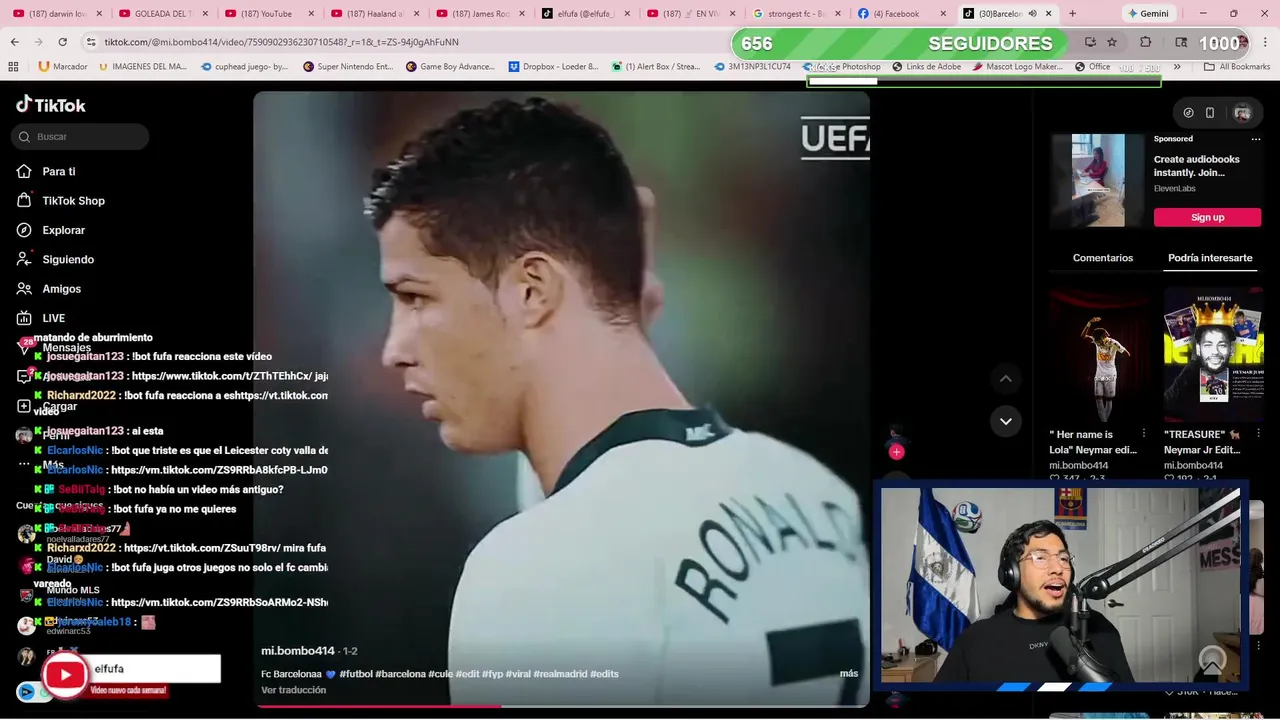Image resolution: width=1280 pixels, height=720 pixels.
Task: Open the Mascot Logo Maker bookmark
Action: pyautogui.click(x=1016, y=67)
